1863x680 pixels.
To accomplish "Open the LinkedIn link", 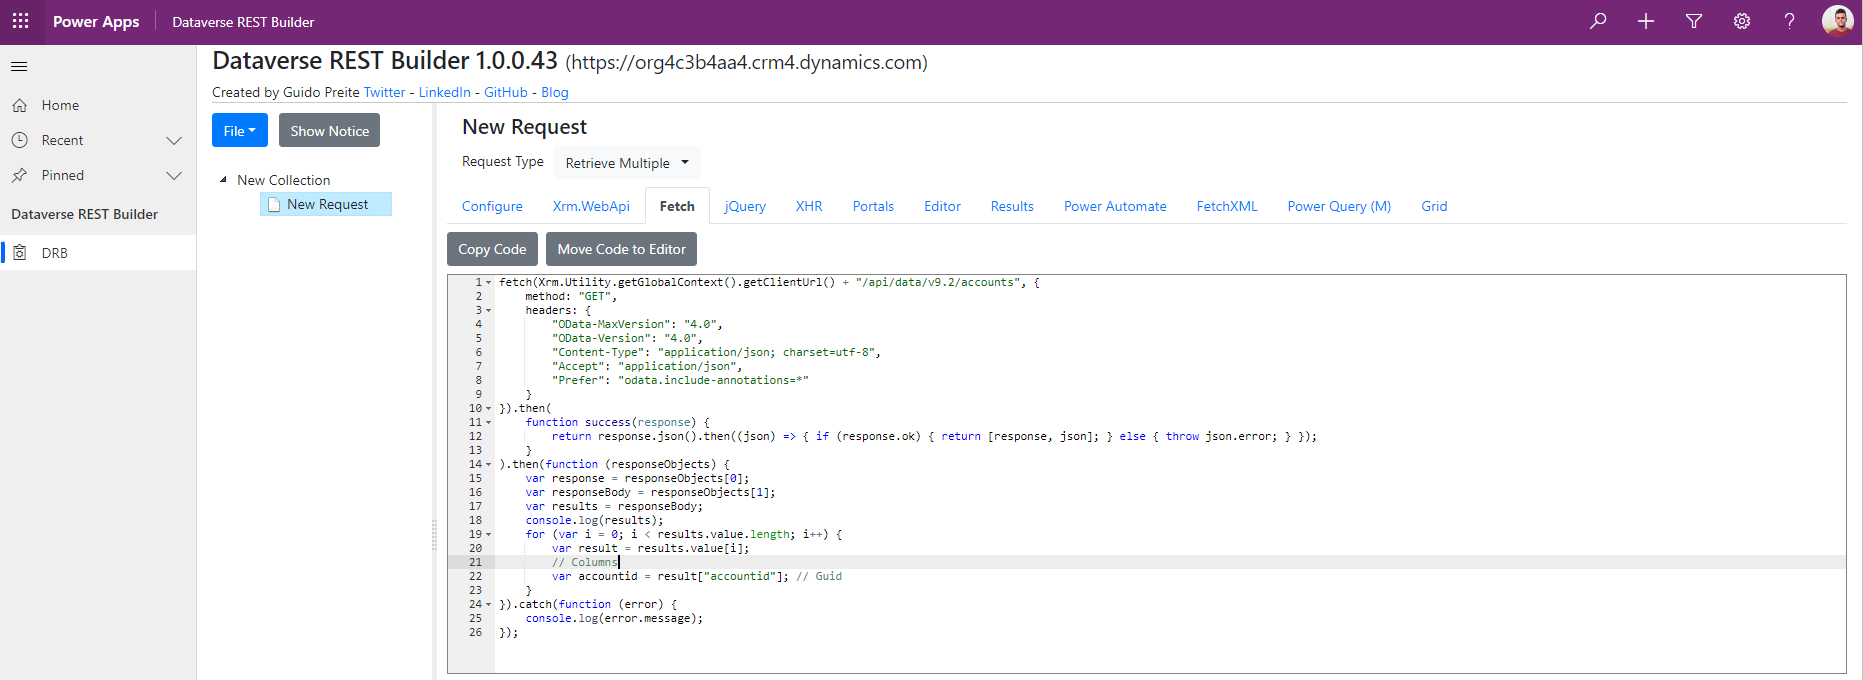I will click(x=444, y=92).
